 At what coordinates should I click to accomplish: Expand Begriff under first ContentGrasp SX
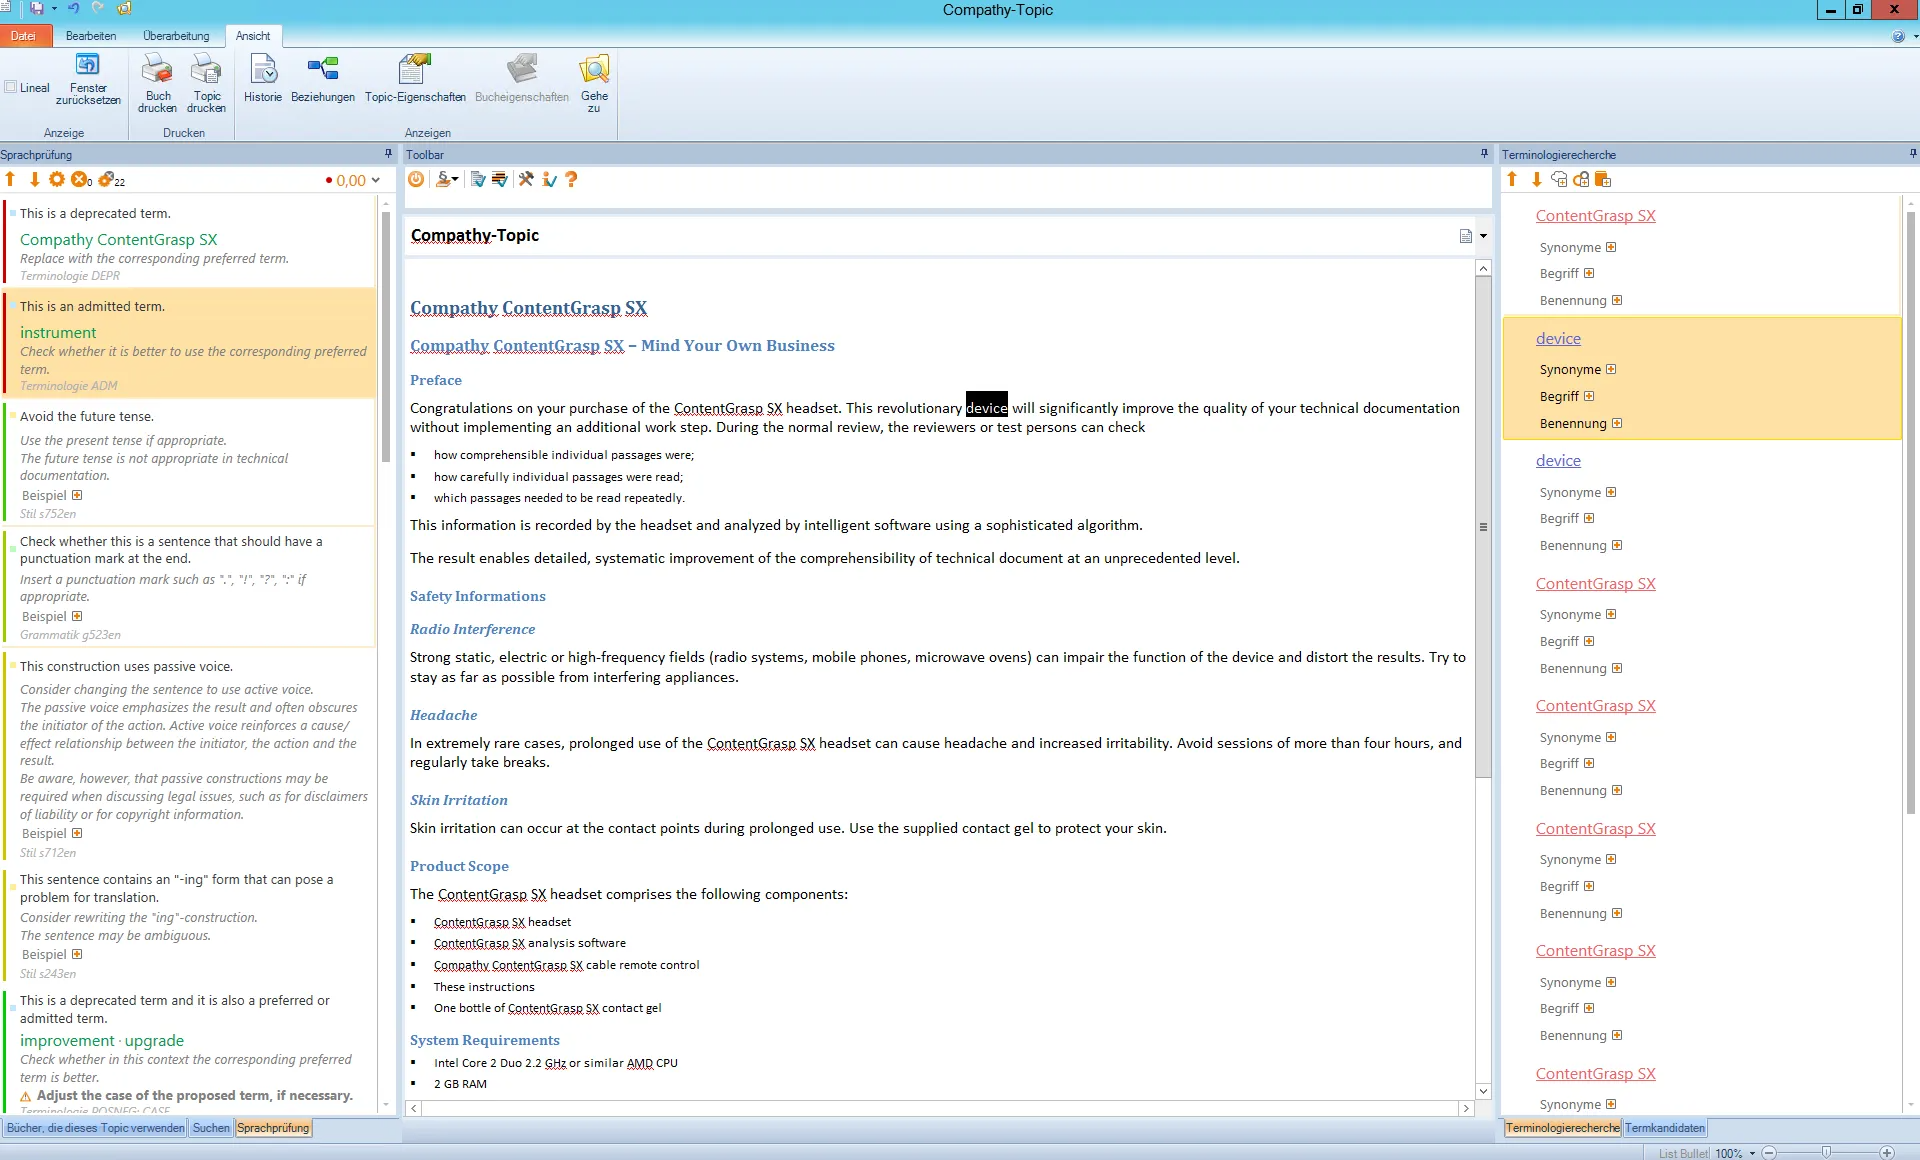coord(1589,273)
